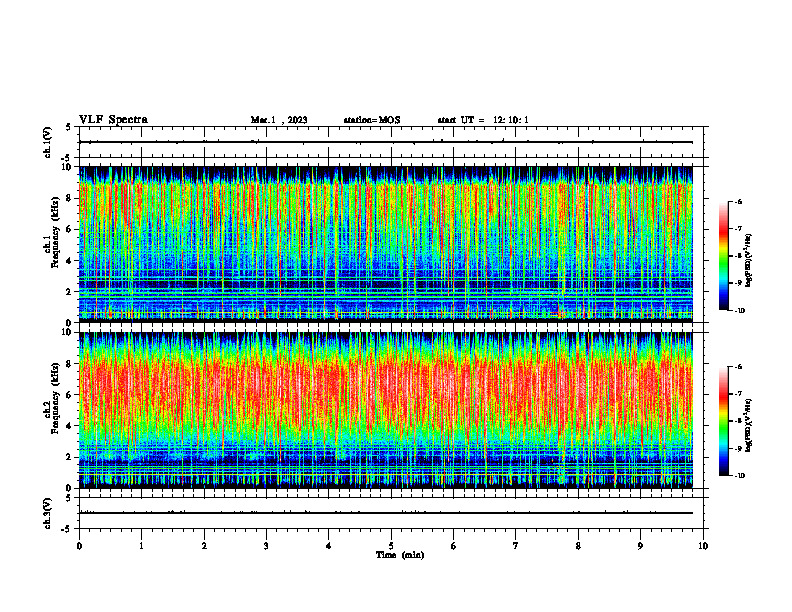Click time axis tick label "5"

click(x=391, y=546)
